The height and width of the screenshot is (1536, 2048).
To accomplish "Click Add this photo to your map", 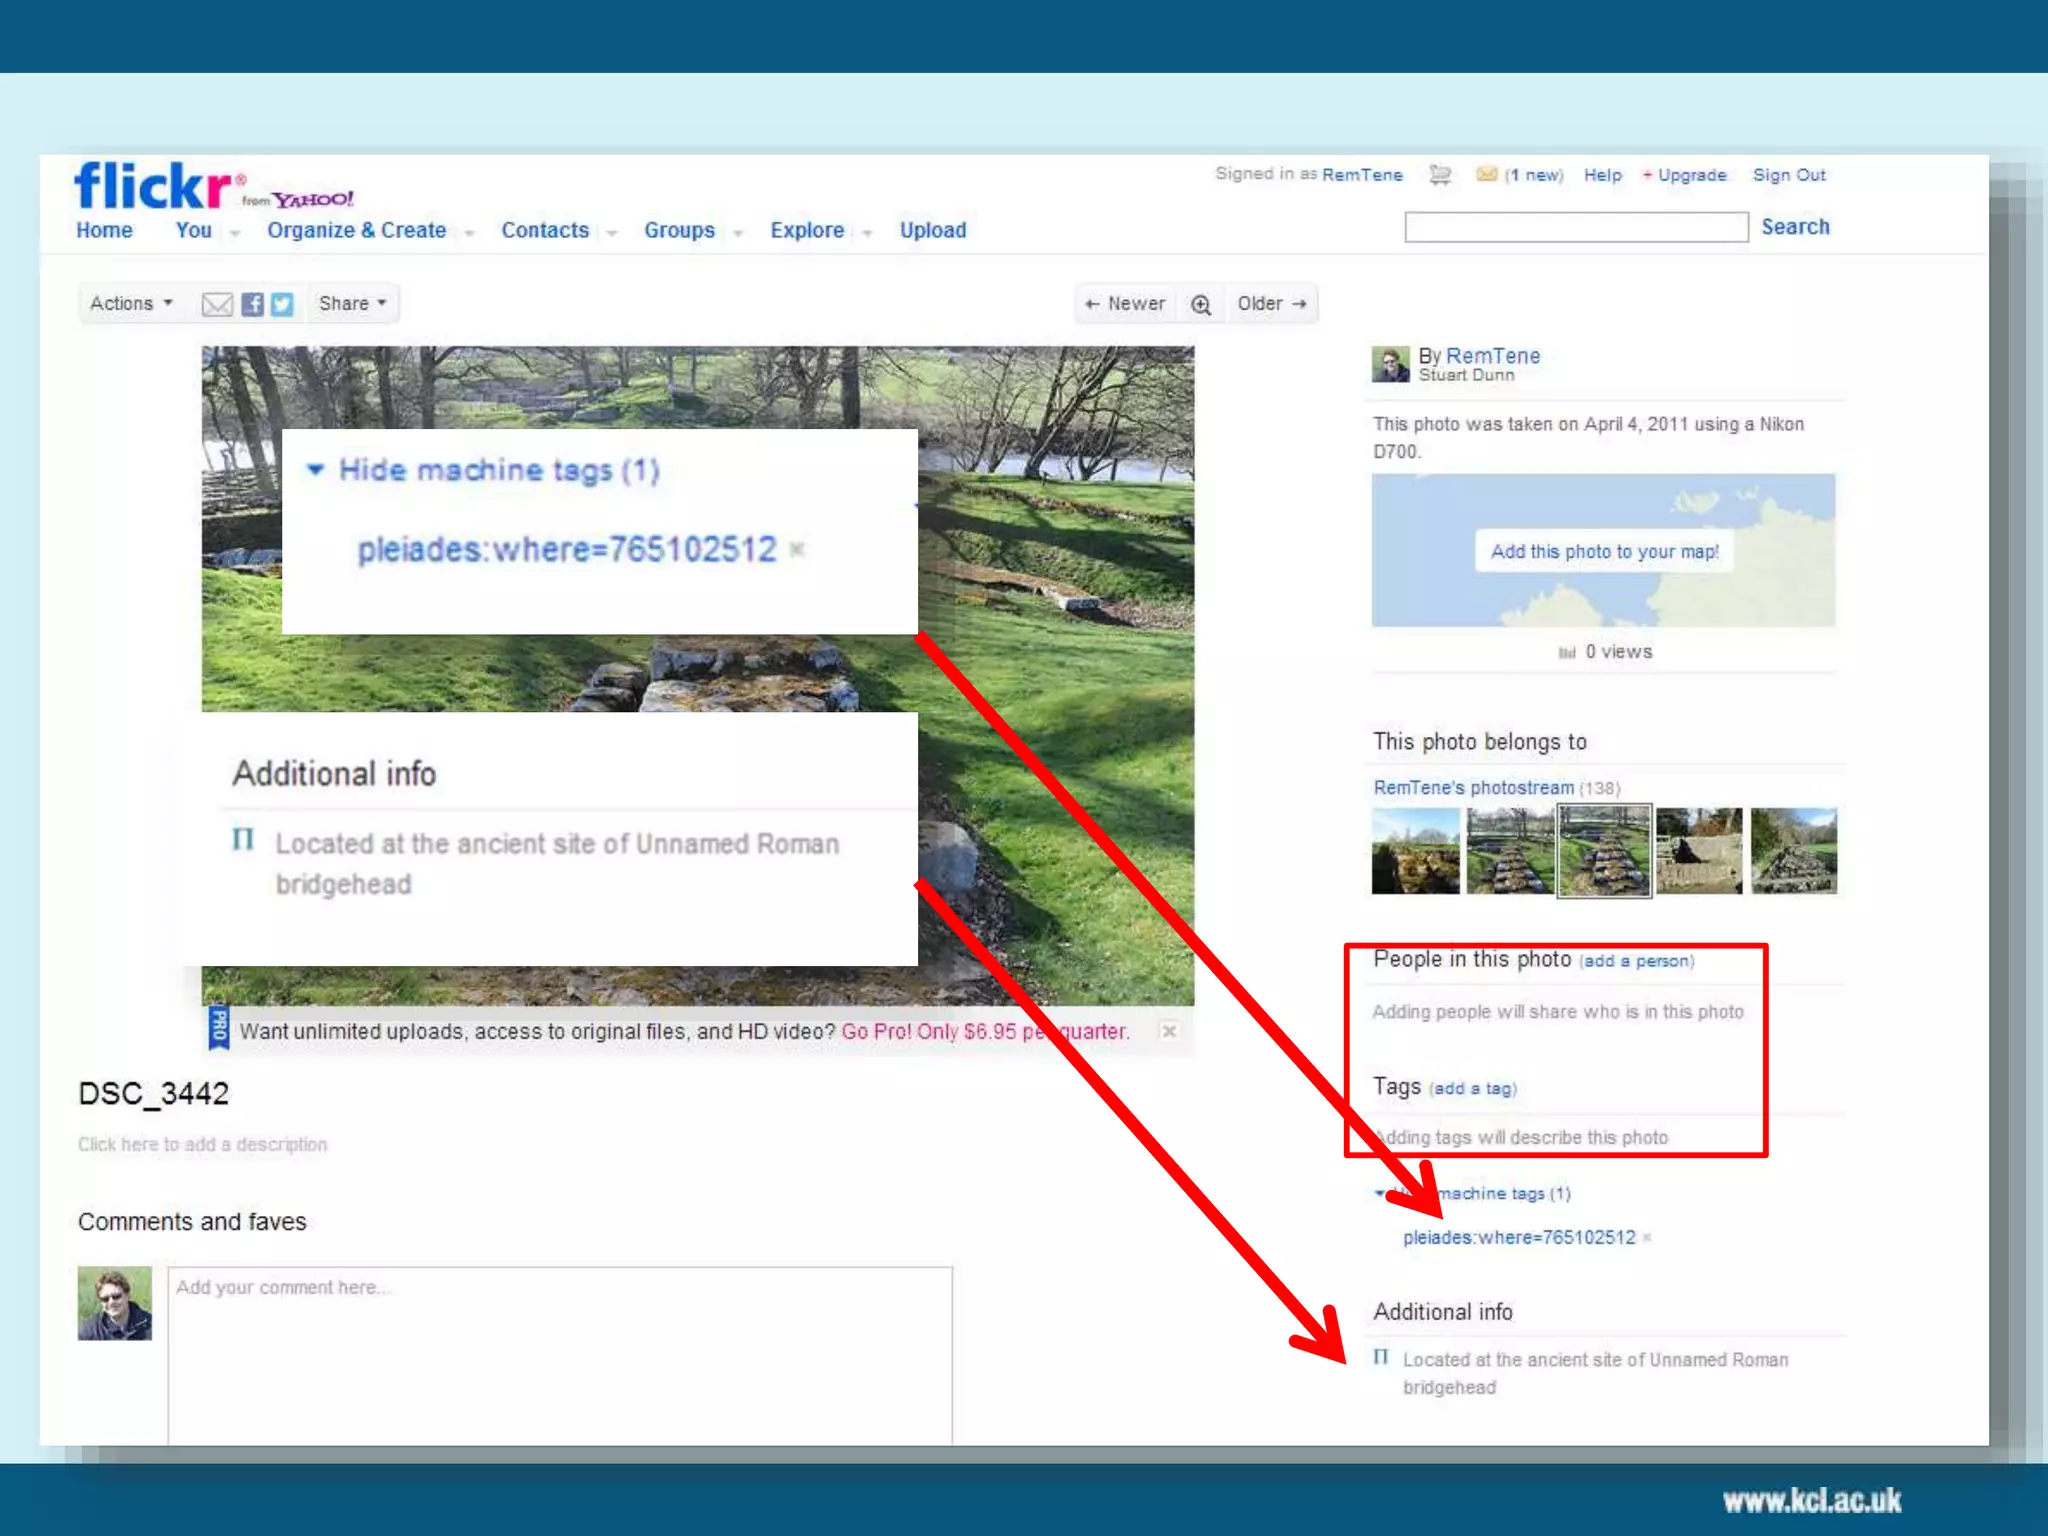I will tap(1604, 552).
